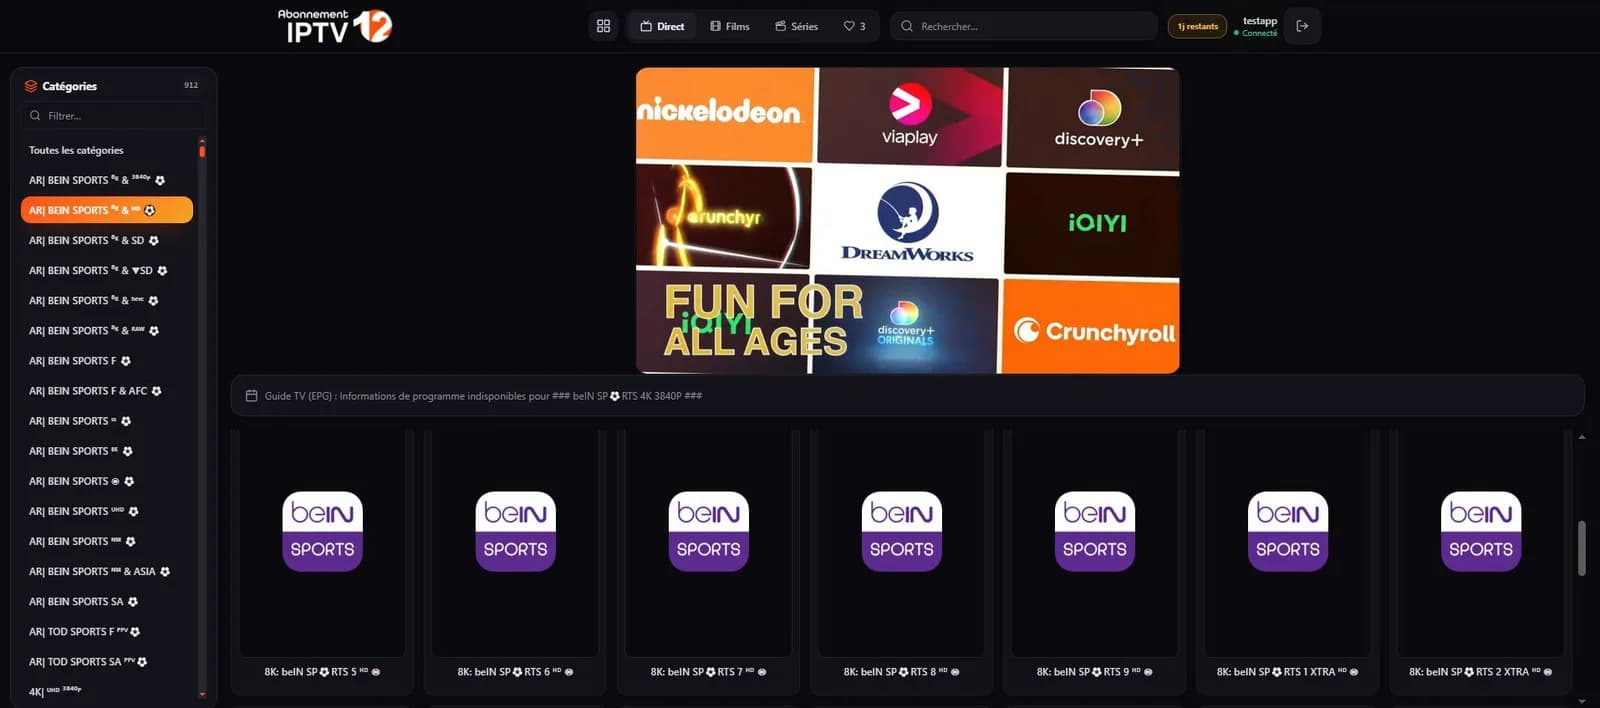Image resolution: width=1600 pixels, height=708 pixels.
Task: Click the Rechercher search field
Action: (x=1023, y=26)
